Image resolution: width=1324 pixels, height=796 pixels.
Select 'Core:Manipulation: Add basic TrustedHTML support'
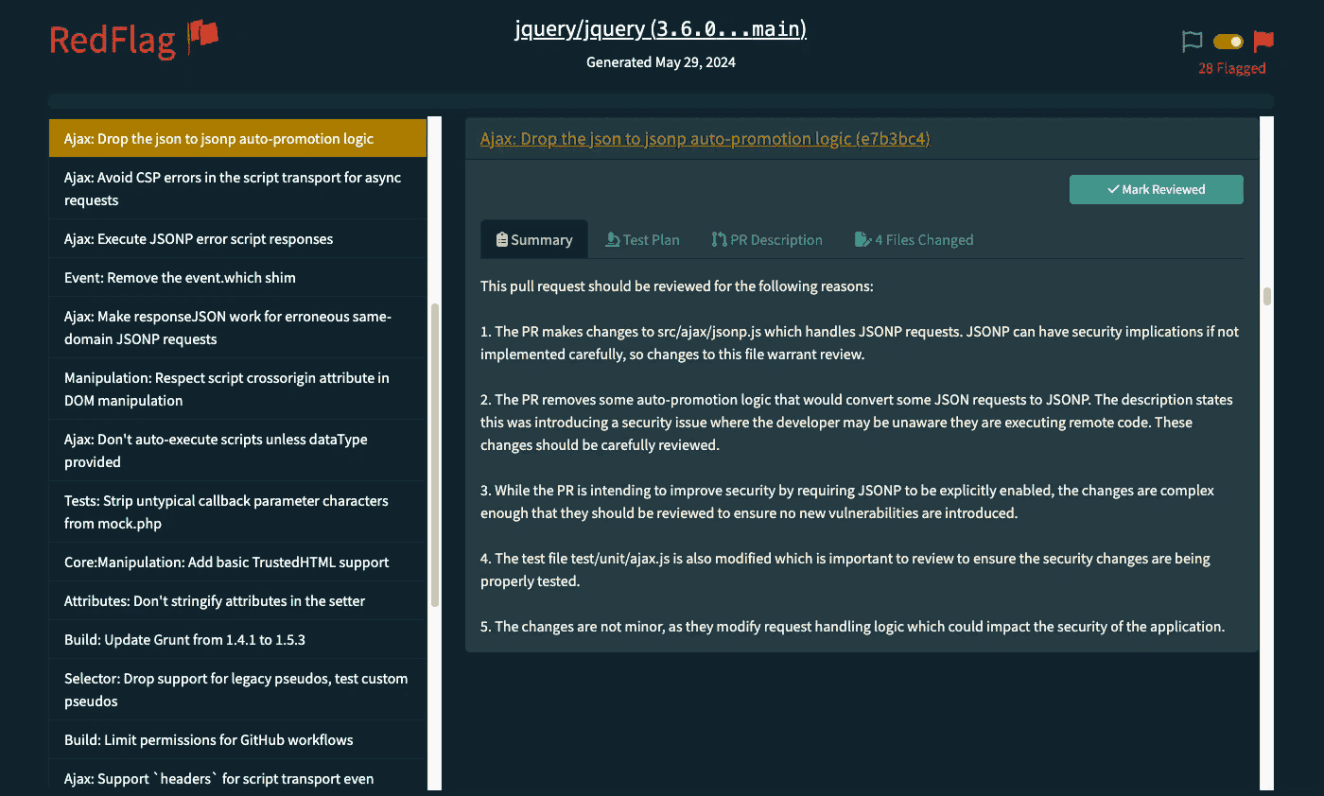[226, 562]
